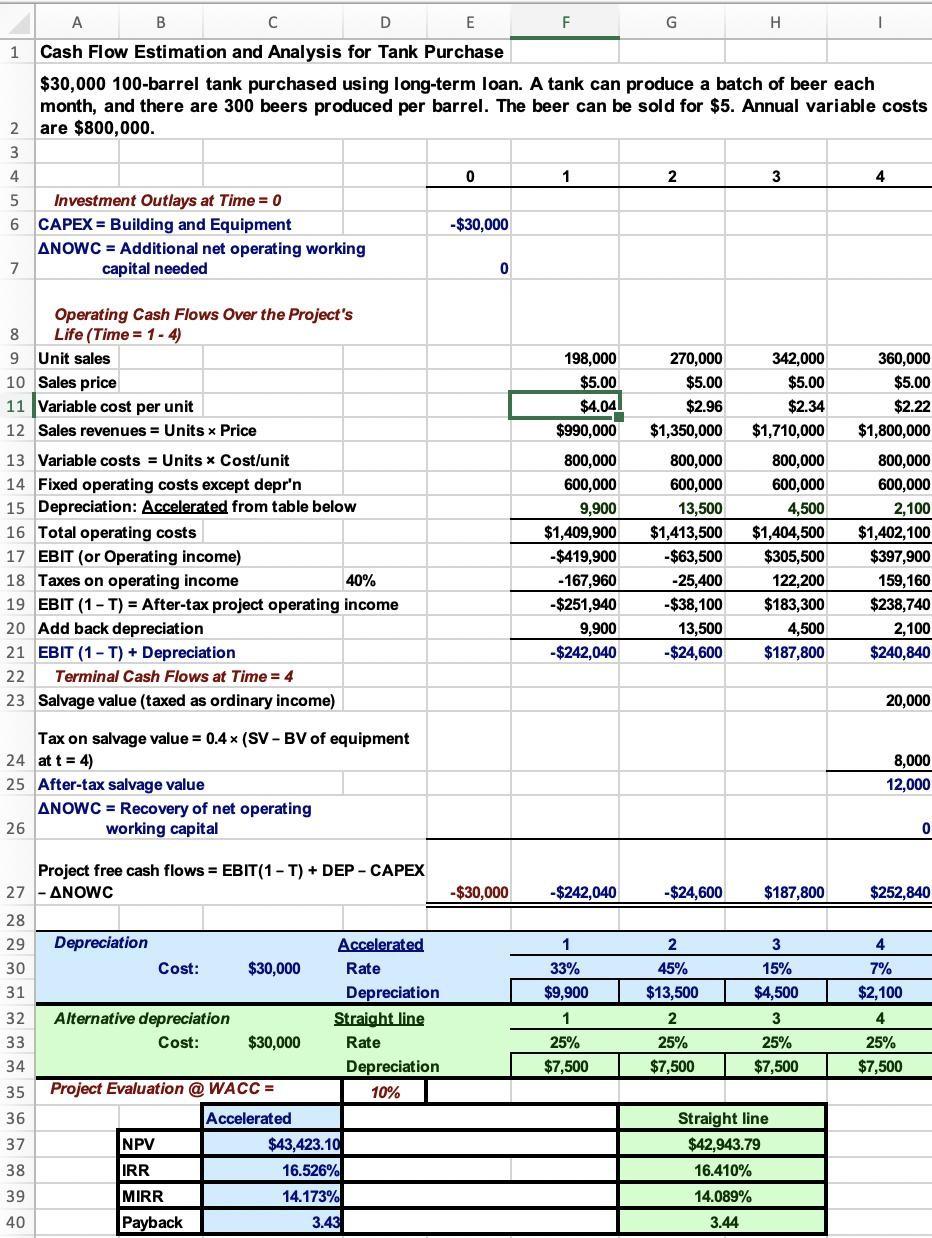Select the Payback 3.43 cell
The width and height of the screenshot is (932, 1238).
point(272,1221)
